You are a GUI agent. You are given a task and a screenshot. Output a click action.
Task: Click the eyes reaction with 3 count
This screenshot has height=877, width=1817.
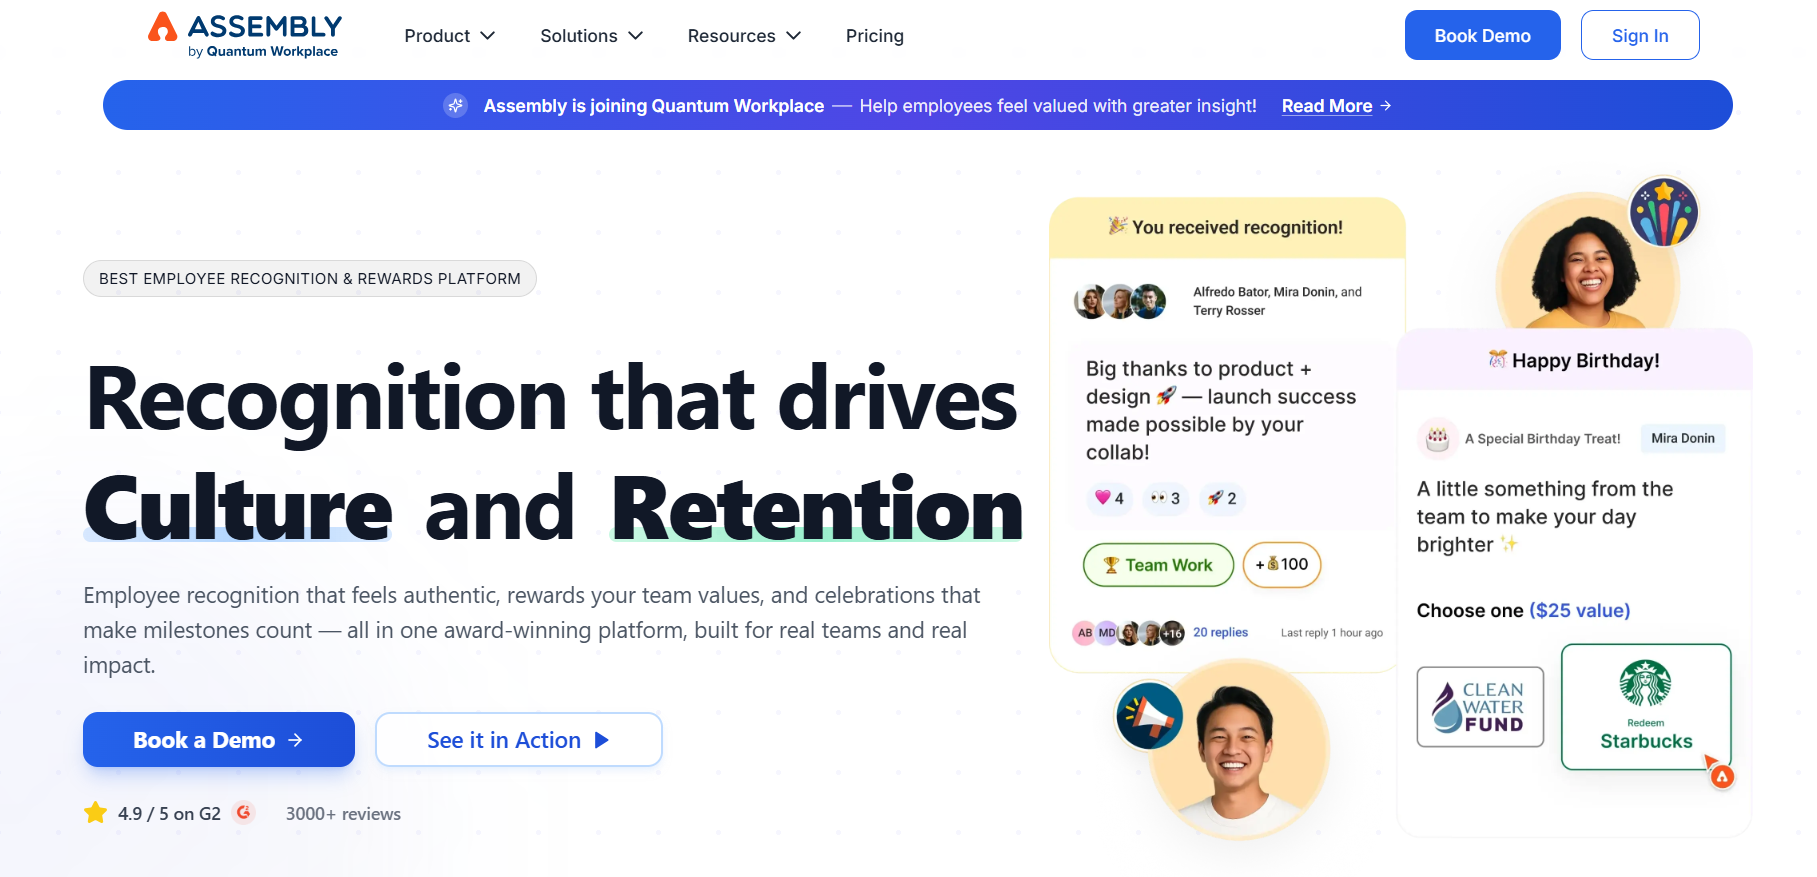click(x=1165, y=498)
